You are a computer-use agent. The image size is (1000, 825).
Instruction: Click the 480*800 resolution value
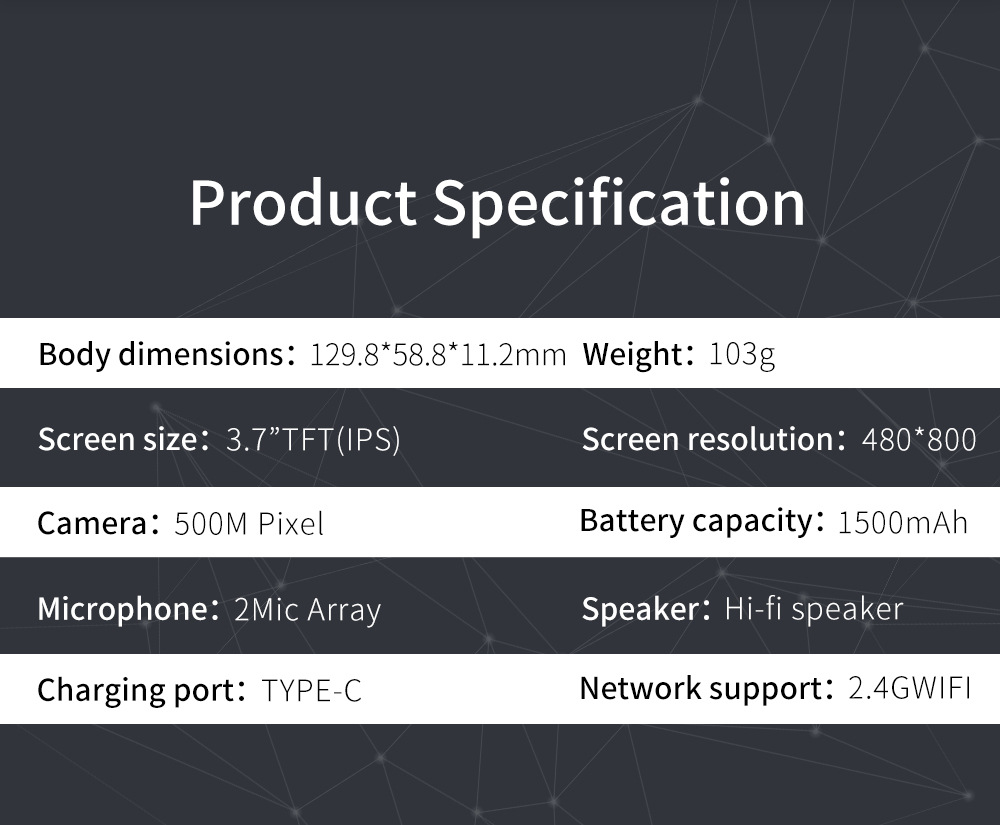tap(919, 440)
